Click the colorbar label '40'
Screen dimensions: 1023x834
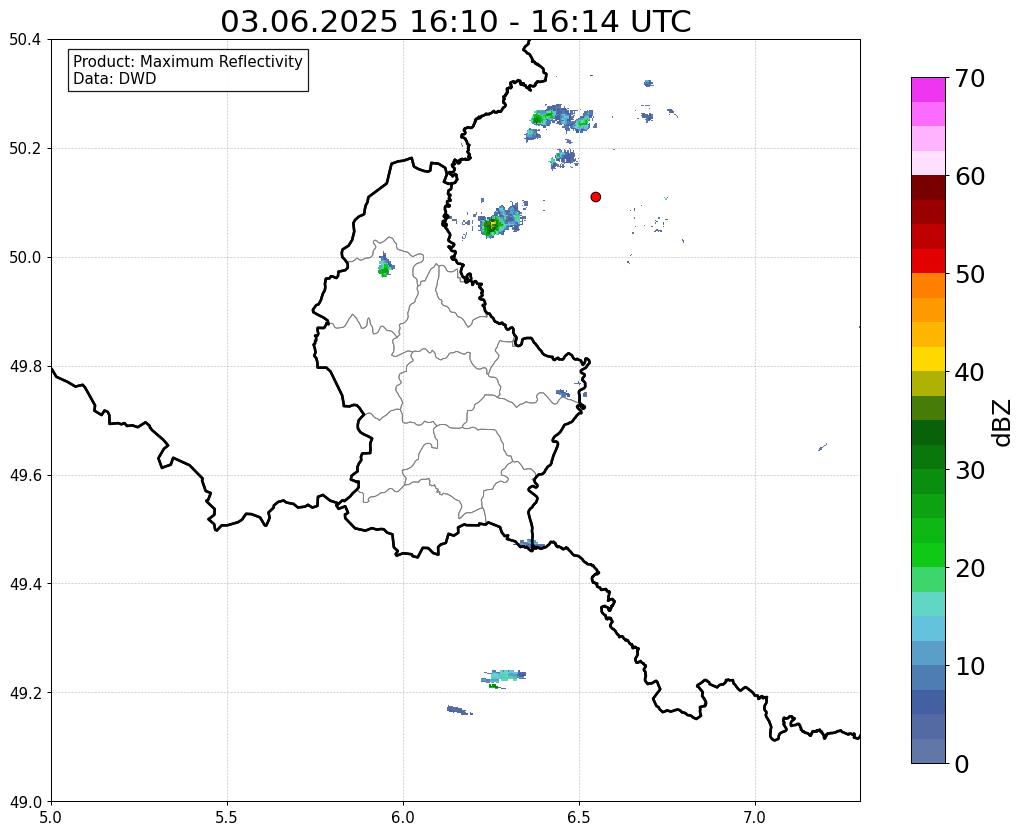[x=970, y=372]
